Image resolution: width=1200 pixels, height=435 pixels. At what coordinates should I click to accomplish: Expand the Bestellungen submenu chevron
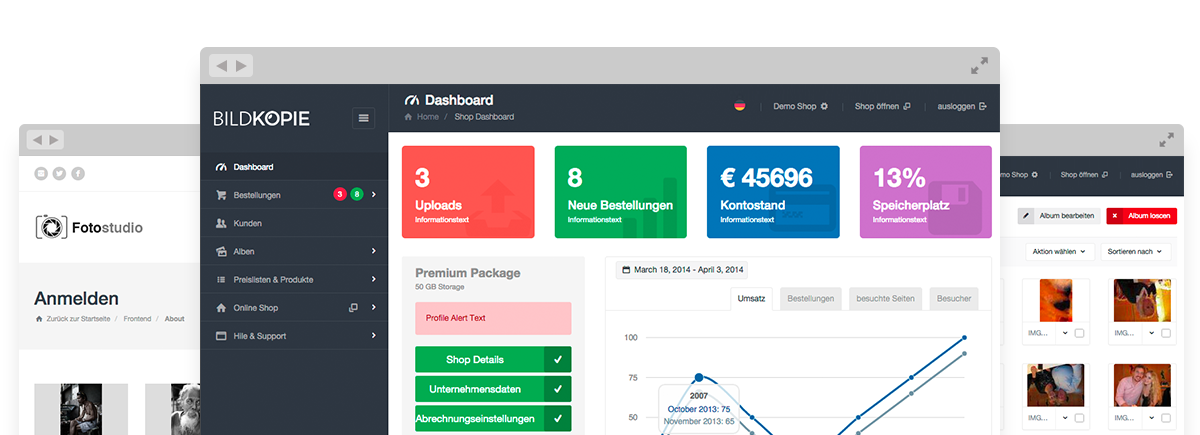(373, 194)
